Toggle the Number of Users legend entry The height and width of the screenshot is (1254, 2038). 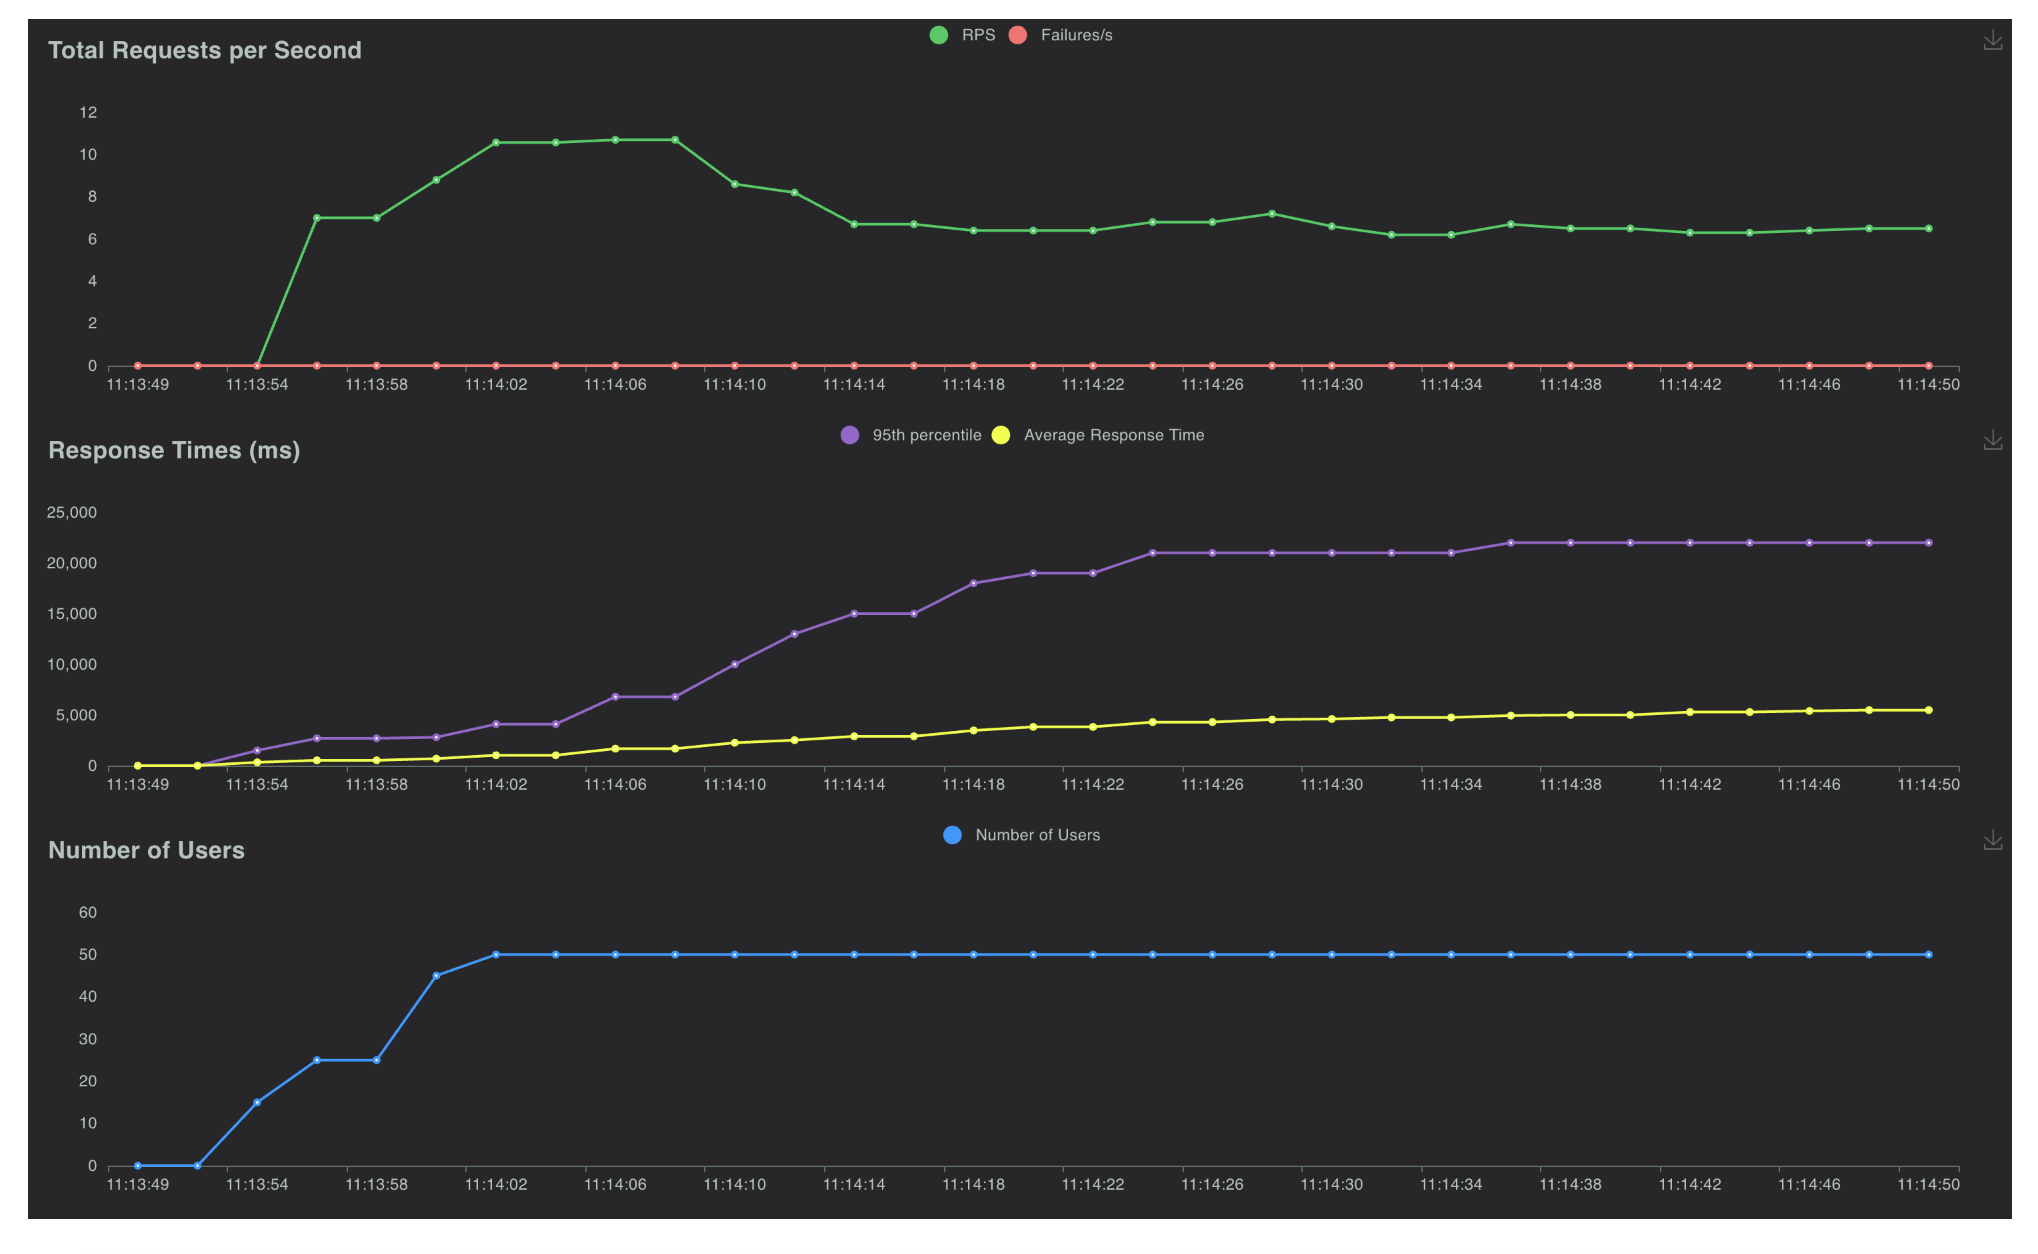[x=1021, y=835]
